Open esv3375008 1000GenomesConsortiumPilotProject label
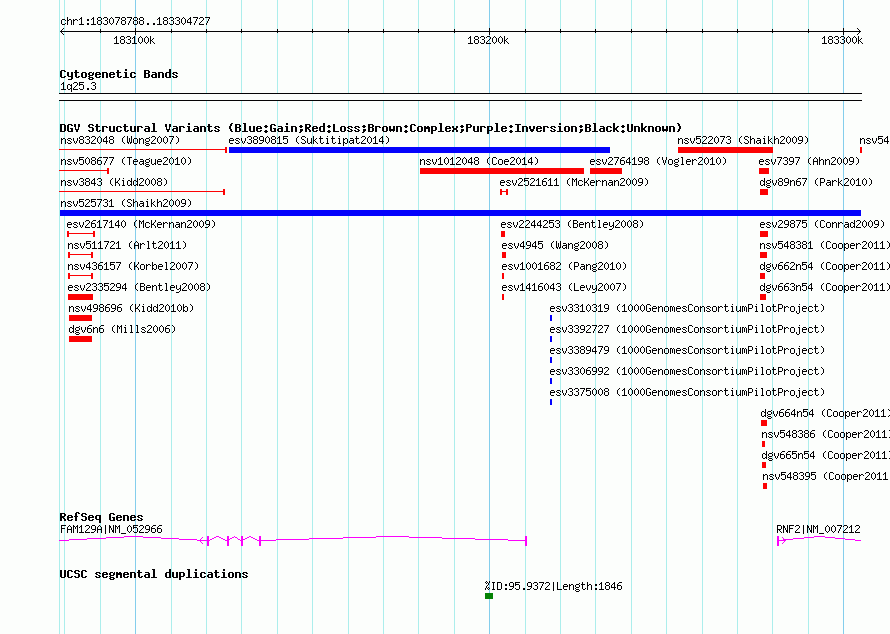The width and height of the screenshot is (890, 634). coord(687,392)
